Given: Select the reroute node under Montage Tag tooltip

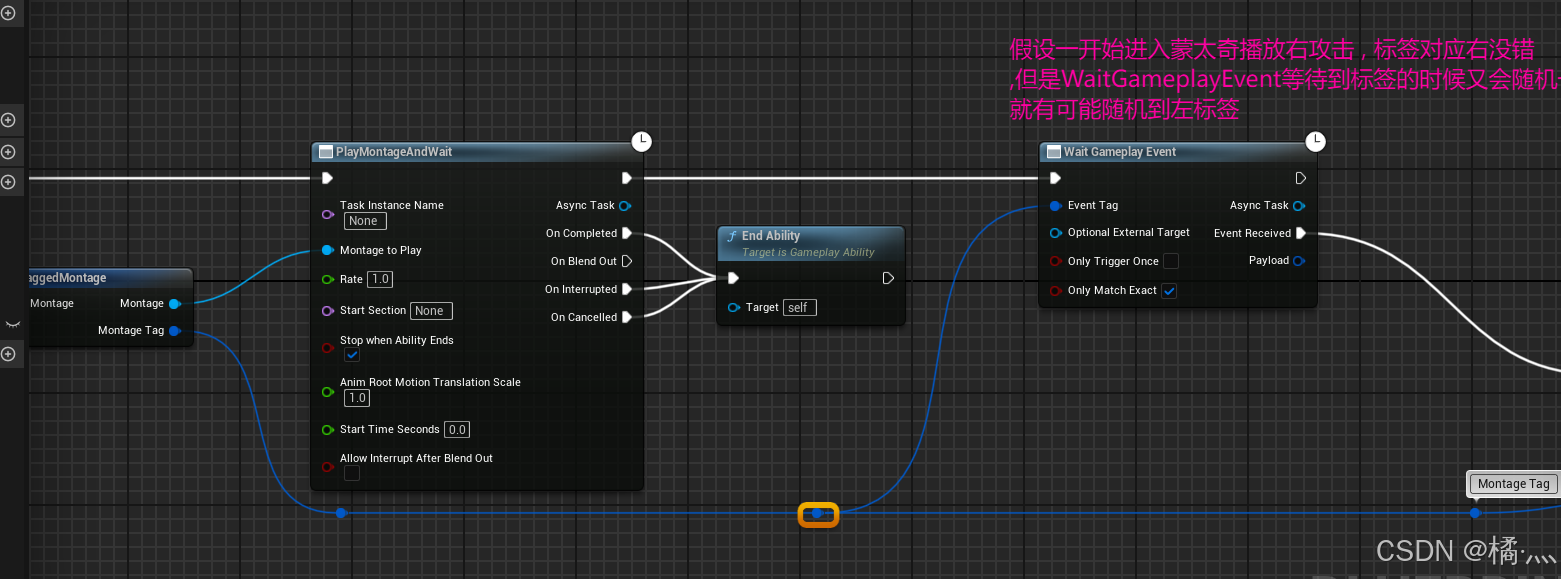Looking at the screenshot, I should tap(1474, 513).
